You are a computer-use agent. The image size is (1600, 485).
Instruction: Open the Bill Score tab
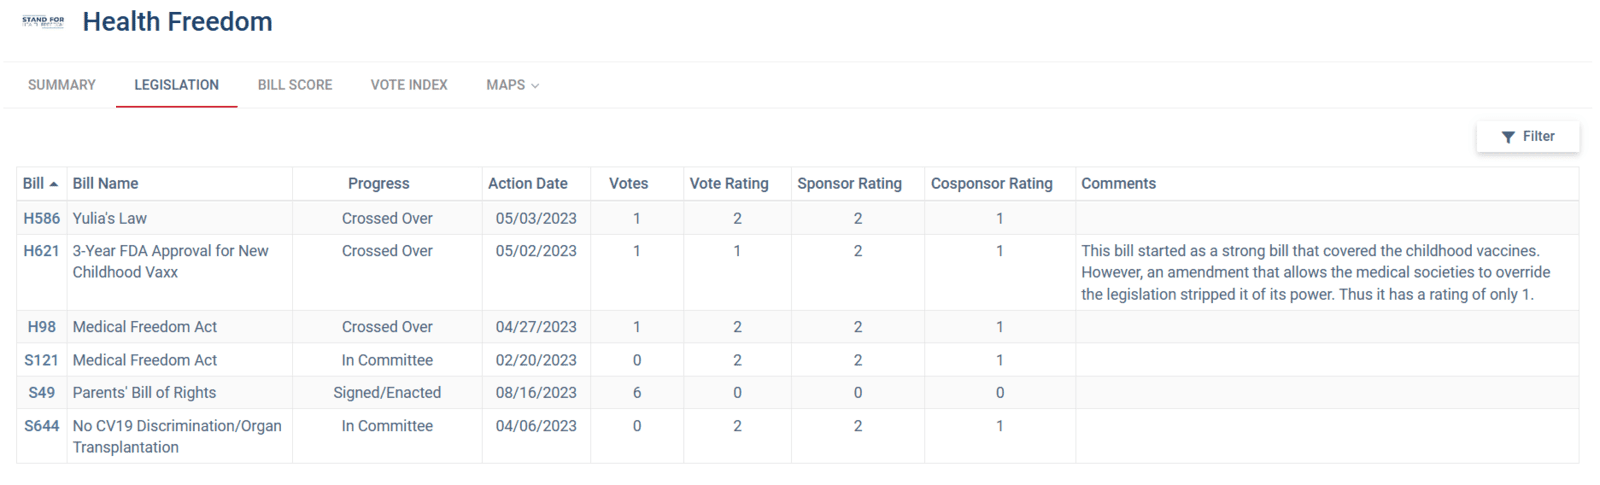tap(295, 85)
